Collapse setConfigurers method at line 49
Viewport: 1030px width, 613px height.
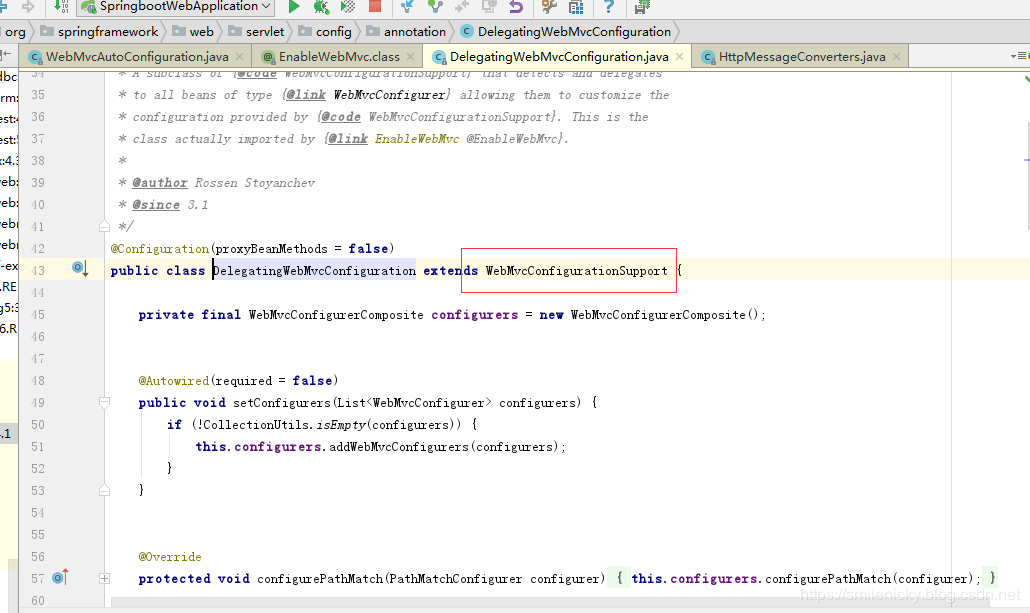coord(104,402)
